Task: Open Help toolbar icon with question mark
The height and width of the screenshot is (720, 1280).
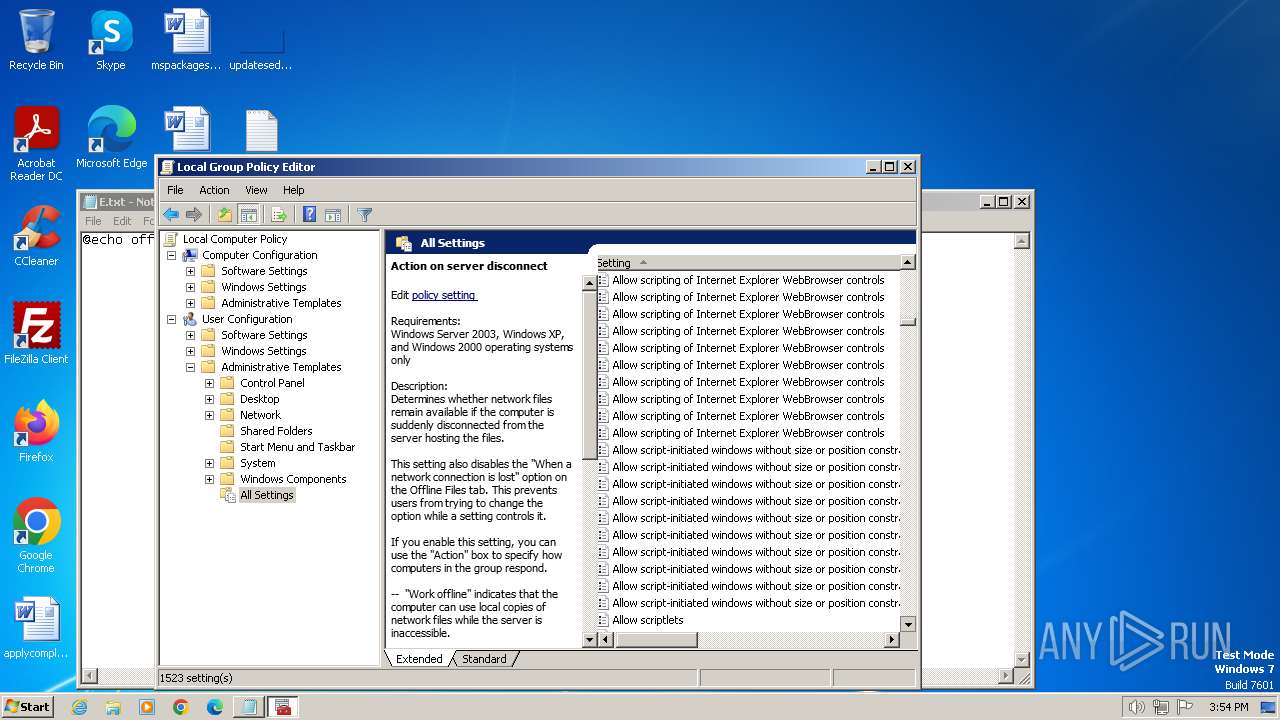Action: [x=309, y=214]
